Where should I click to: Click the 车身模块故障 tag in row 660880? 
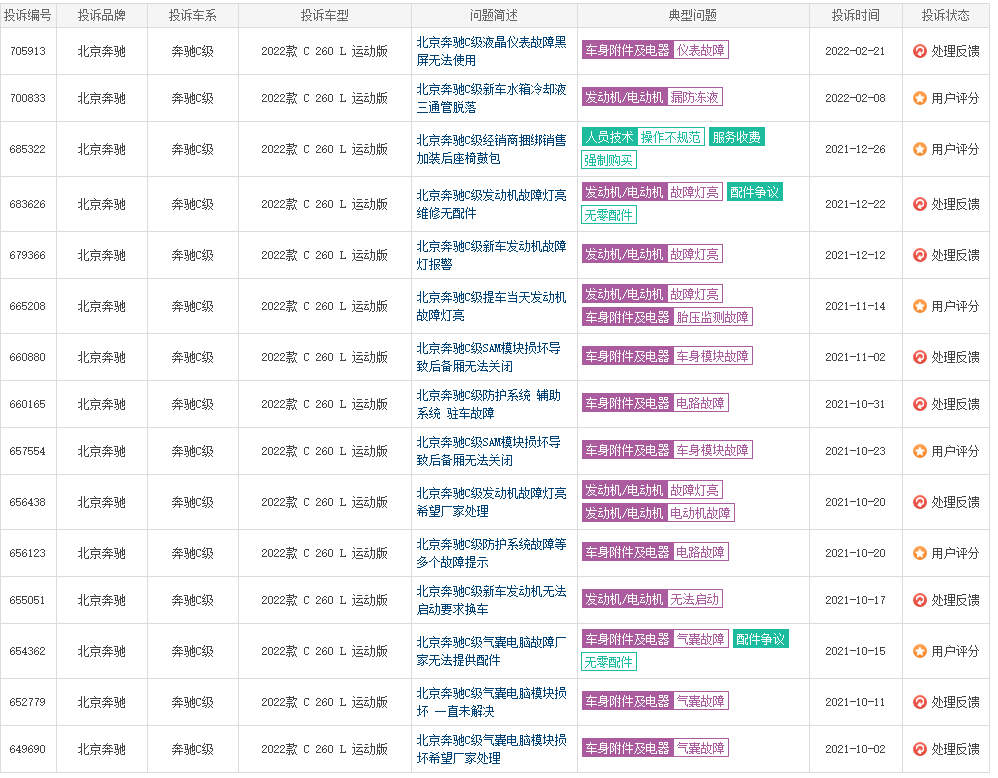point(712,357)
